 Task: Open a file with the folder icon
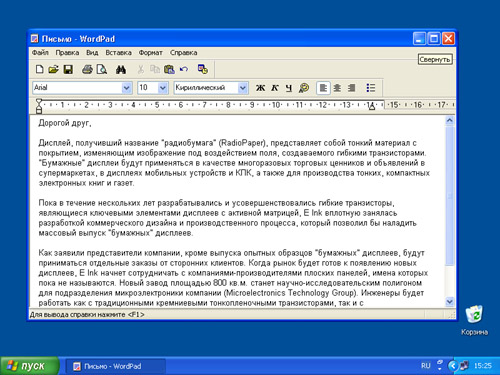[53, 69]
